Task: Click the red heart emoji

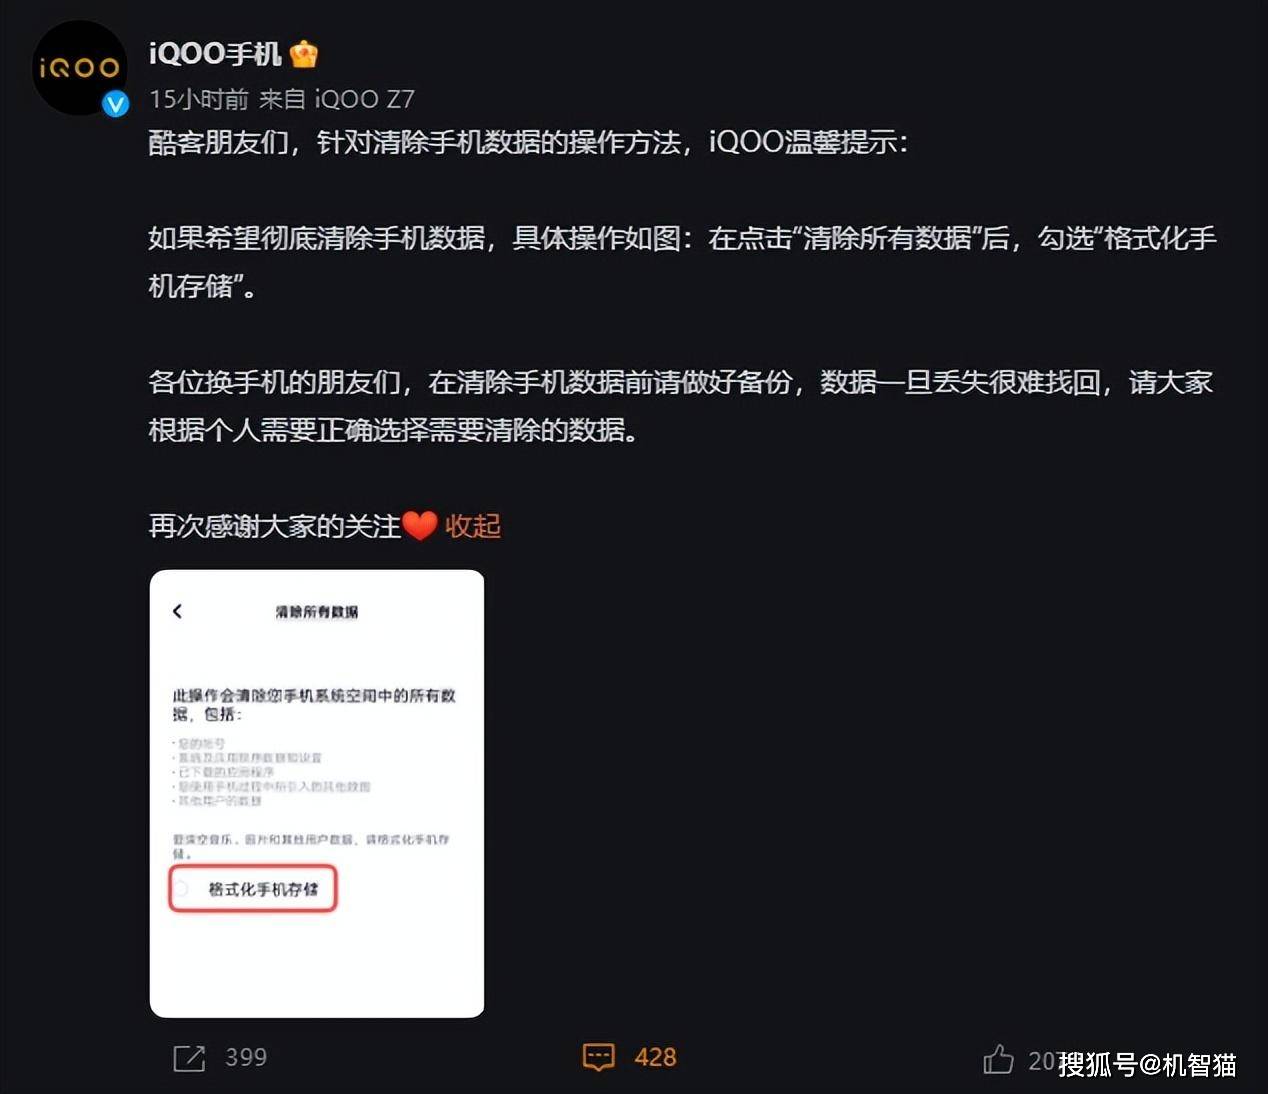Action: (419, 526)
